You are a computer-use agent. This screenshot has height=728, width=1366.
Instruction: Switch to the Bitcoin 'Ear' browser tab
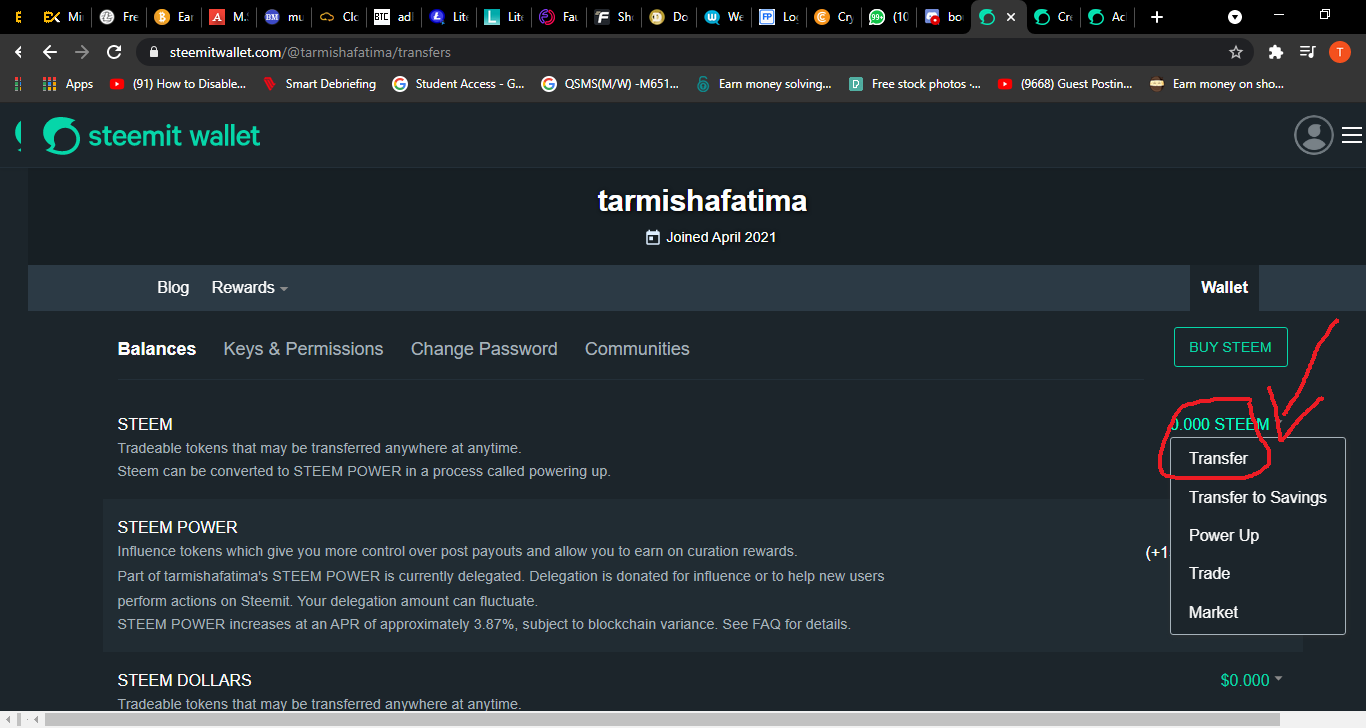172,17
